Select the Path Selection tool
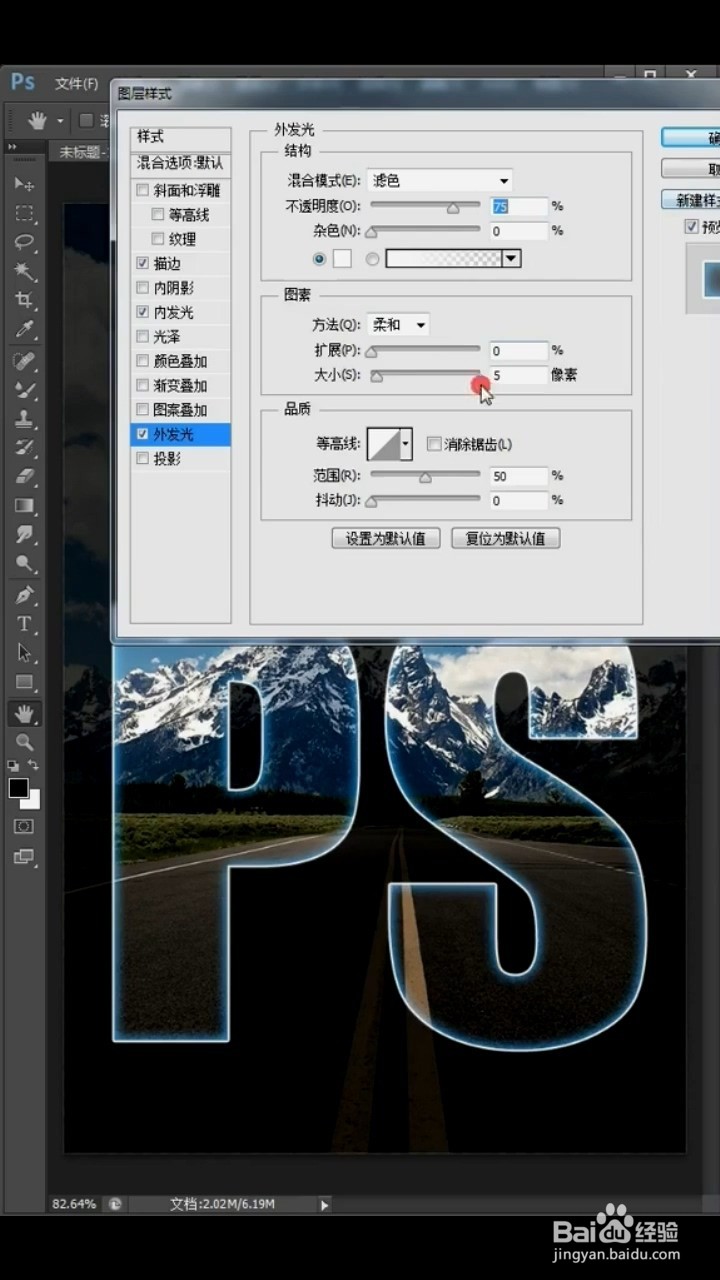The image size is (720, 1280). pyautogui.click(x=25, y=654)
